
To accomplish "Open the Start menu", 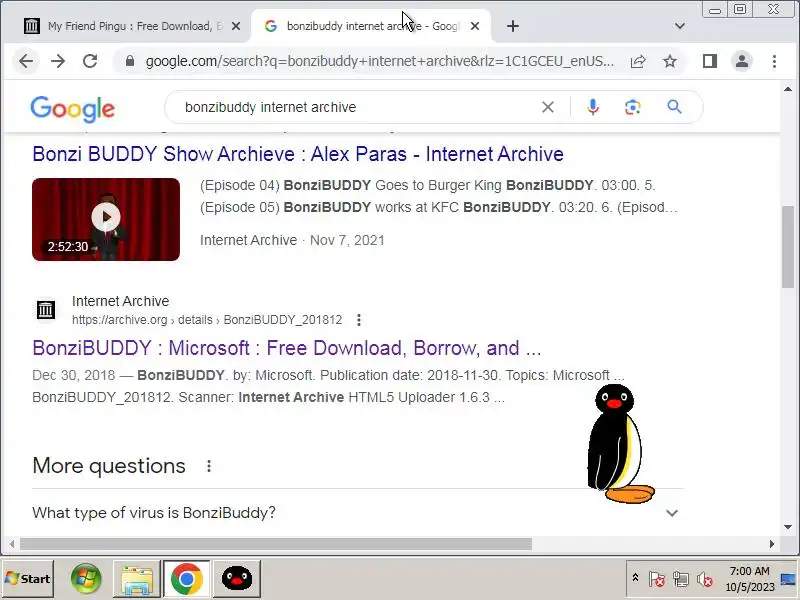I will pyautogui.click(x=28, y=579).
